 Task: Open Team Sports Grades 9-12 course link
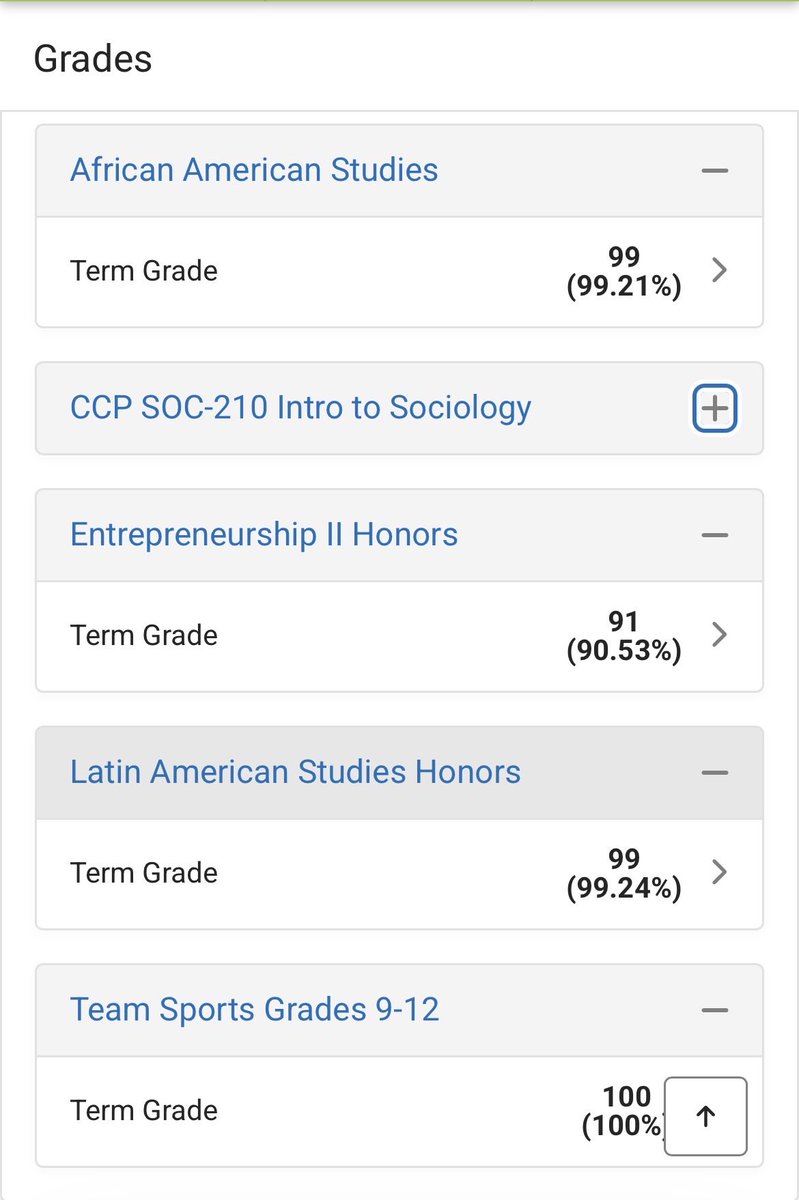[255, 1010]
